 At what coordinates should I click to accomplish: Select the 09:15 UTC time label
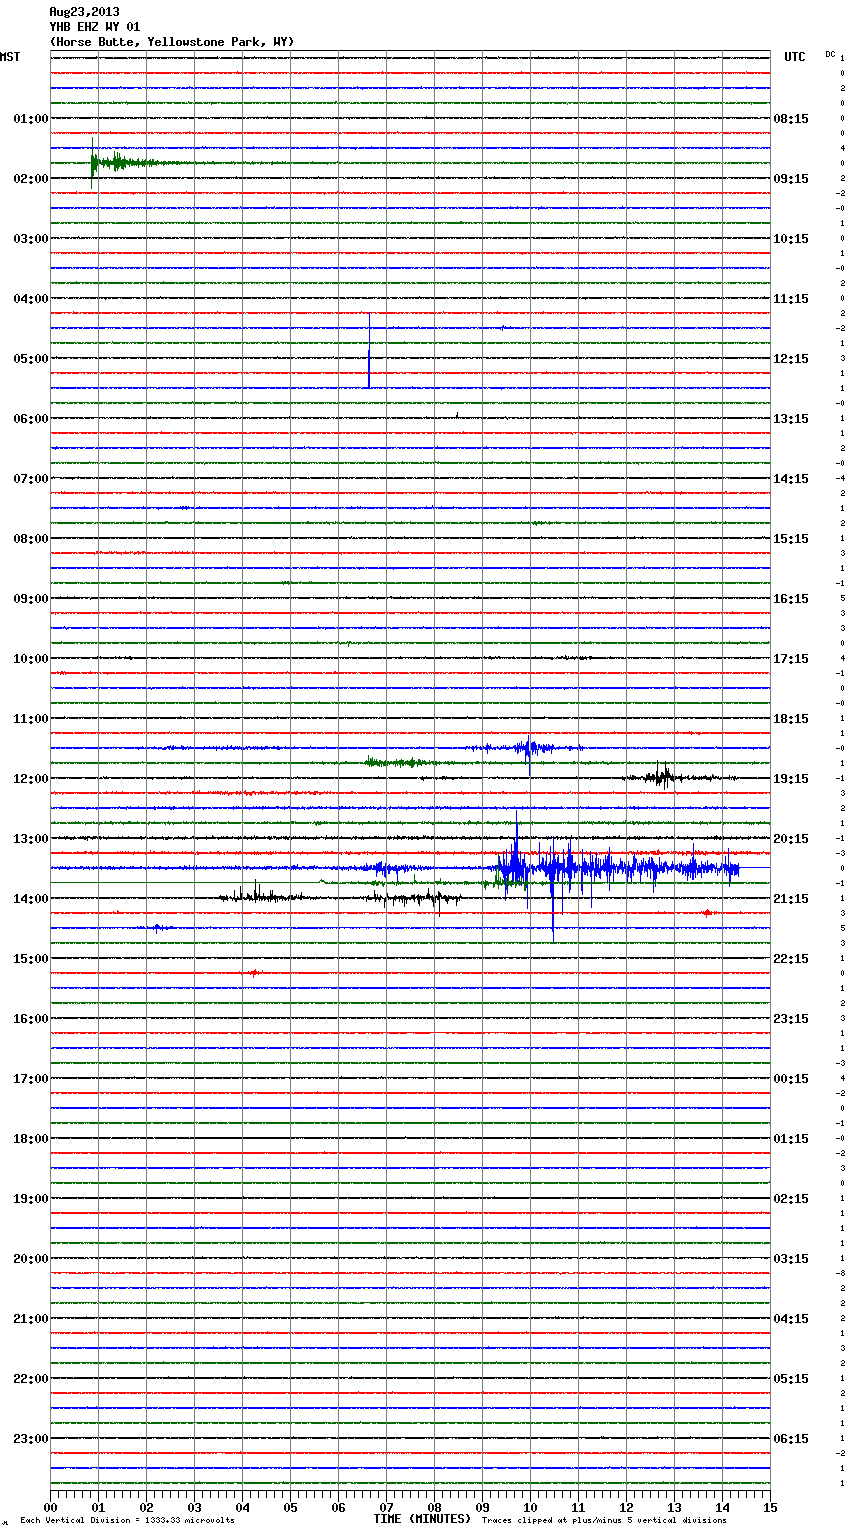click(x=791, y=179)
